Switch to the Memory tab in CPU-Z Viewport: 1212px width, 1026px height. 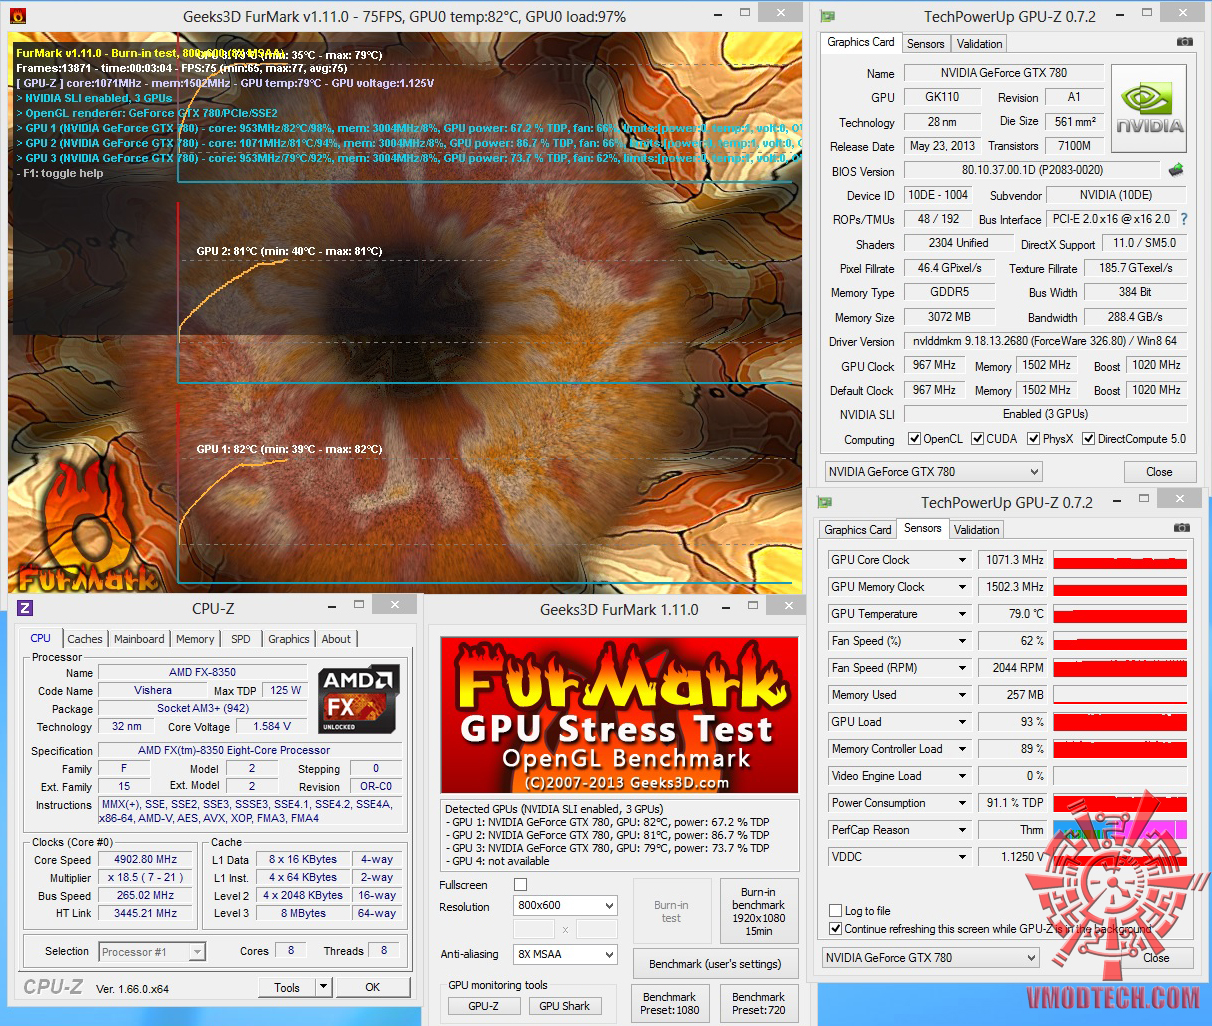click(195, 639)
